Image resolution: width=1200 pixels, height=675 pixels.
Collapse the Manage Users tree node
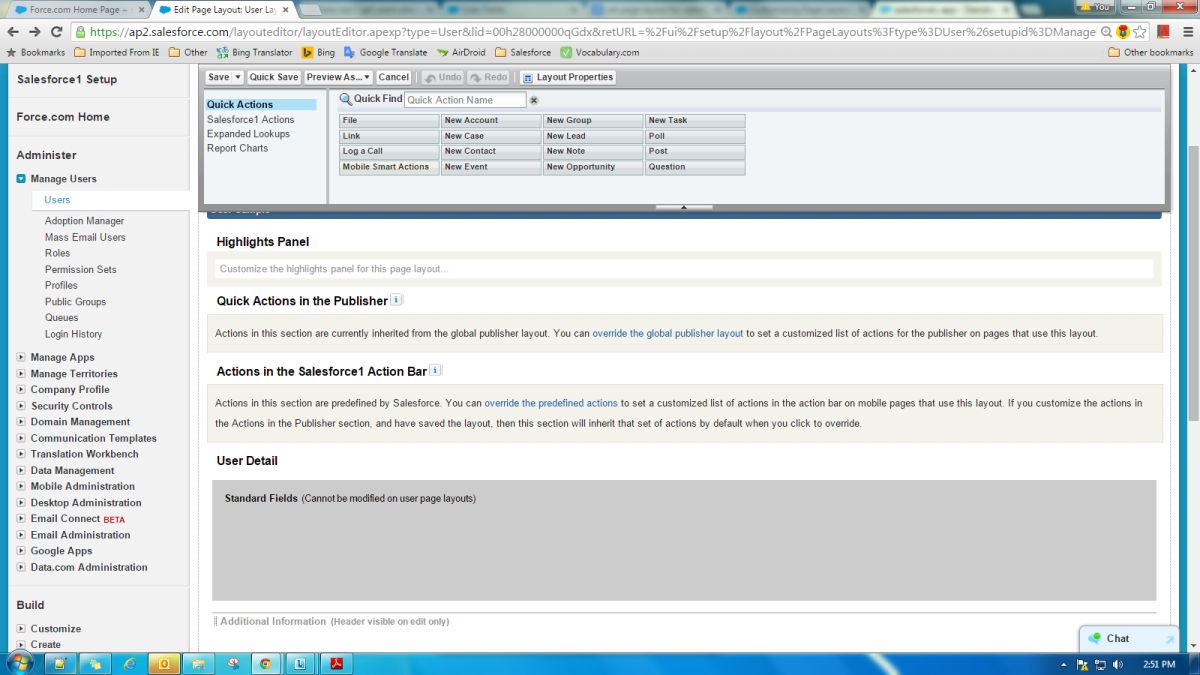21,179
